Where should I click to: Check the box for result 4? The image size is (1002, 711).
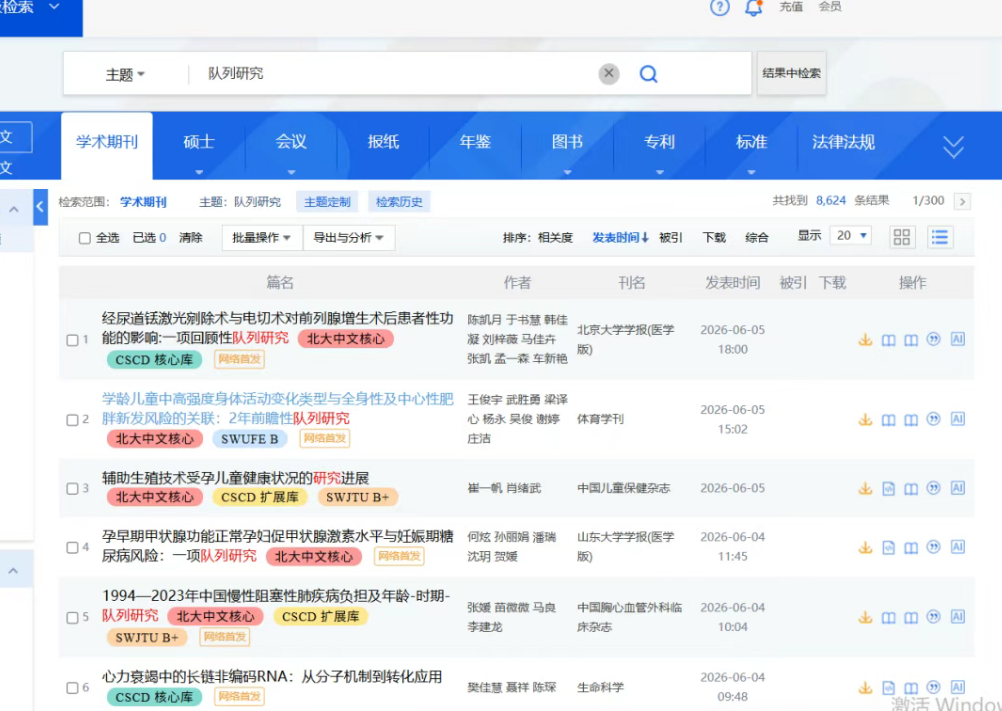[72, 547]
